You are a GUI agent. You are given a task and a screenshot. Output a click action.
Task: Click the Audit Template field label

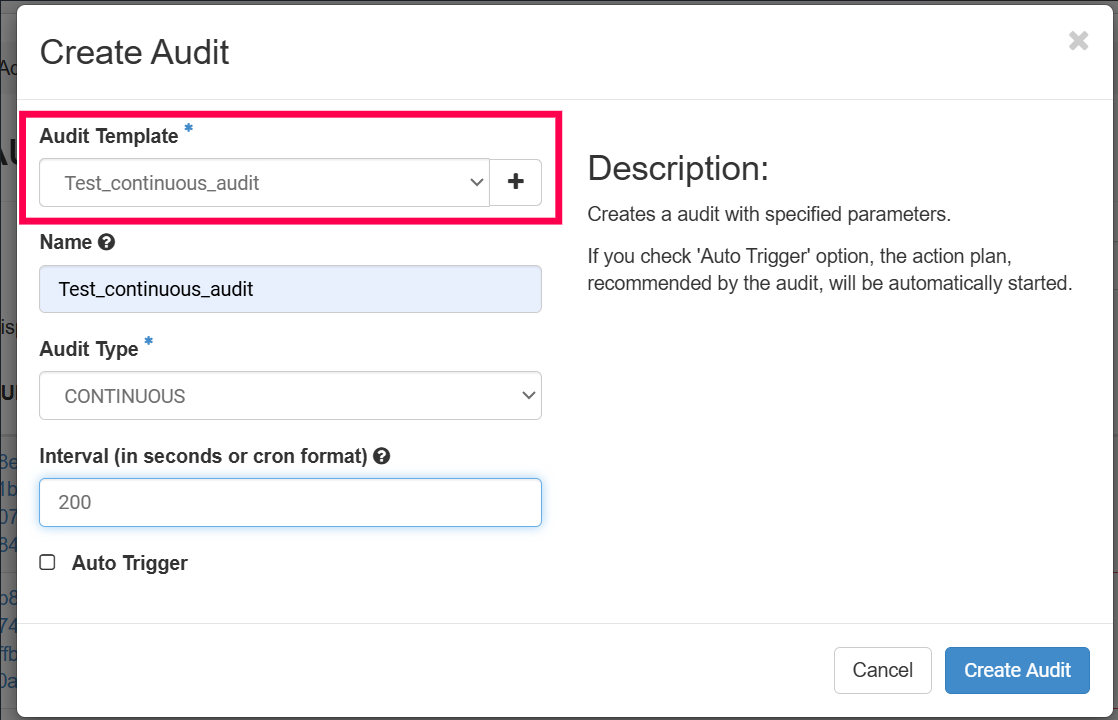click(108, 136)
